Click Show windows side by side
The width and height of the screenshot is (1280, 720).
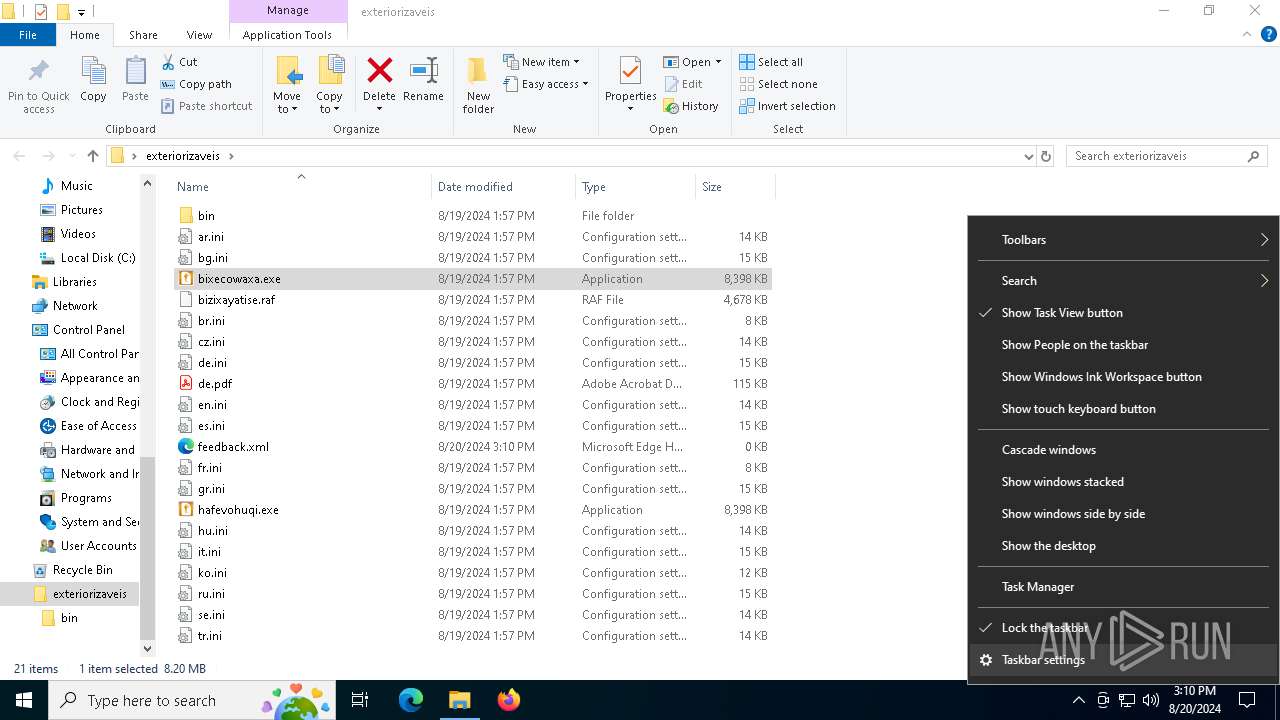(x=1123, y=514)
